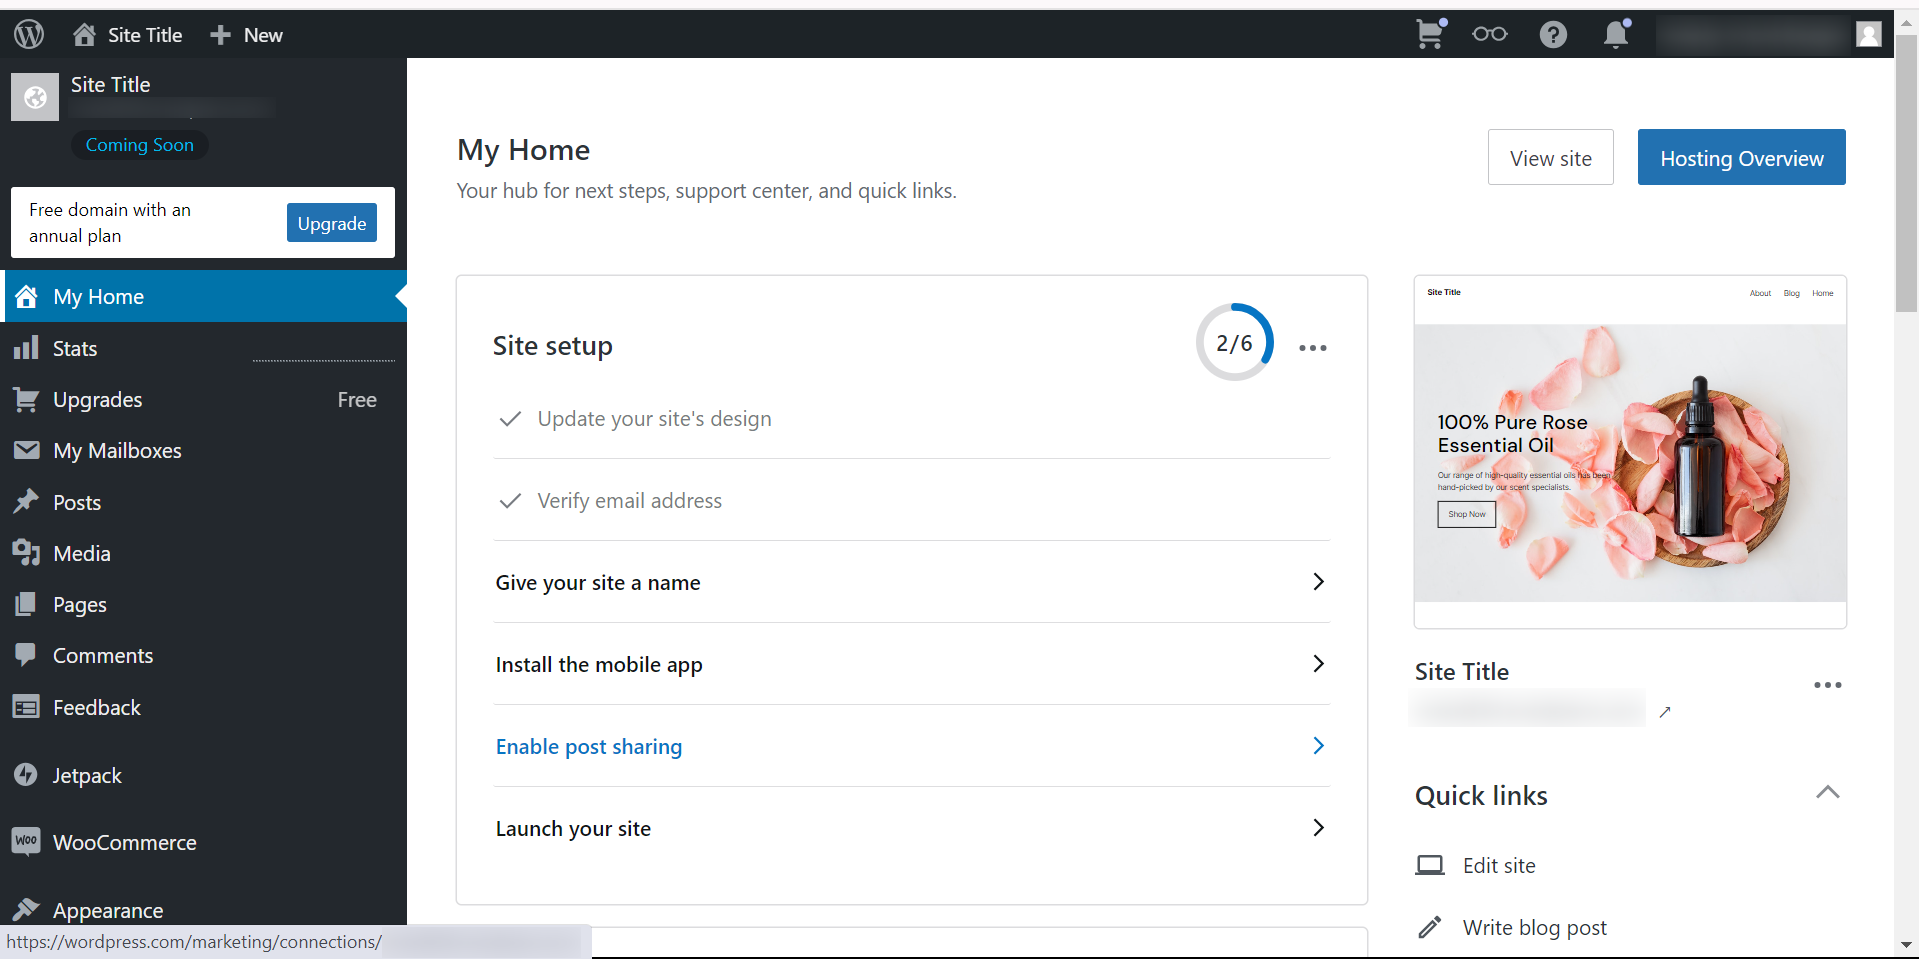Viewport: 1919px width, 959px height.
Task: Open Site setup three-dot options menu
Action: tap(1312, 347)
